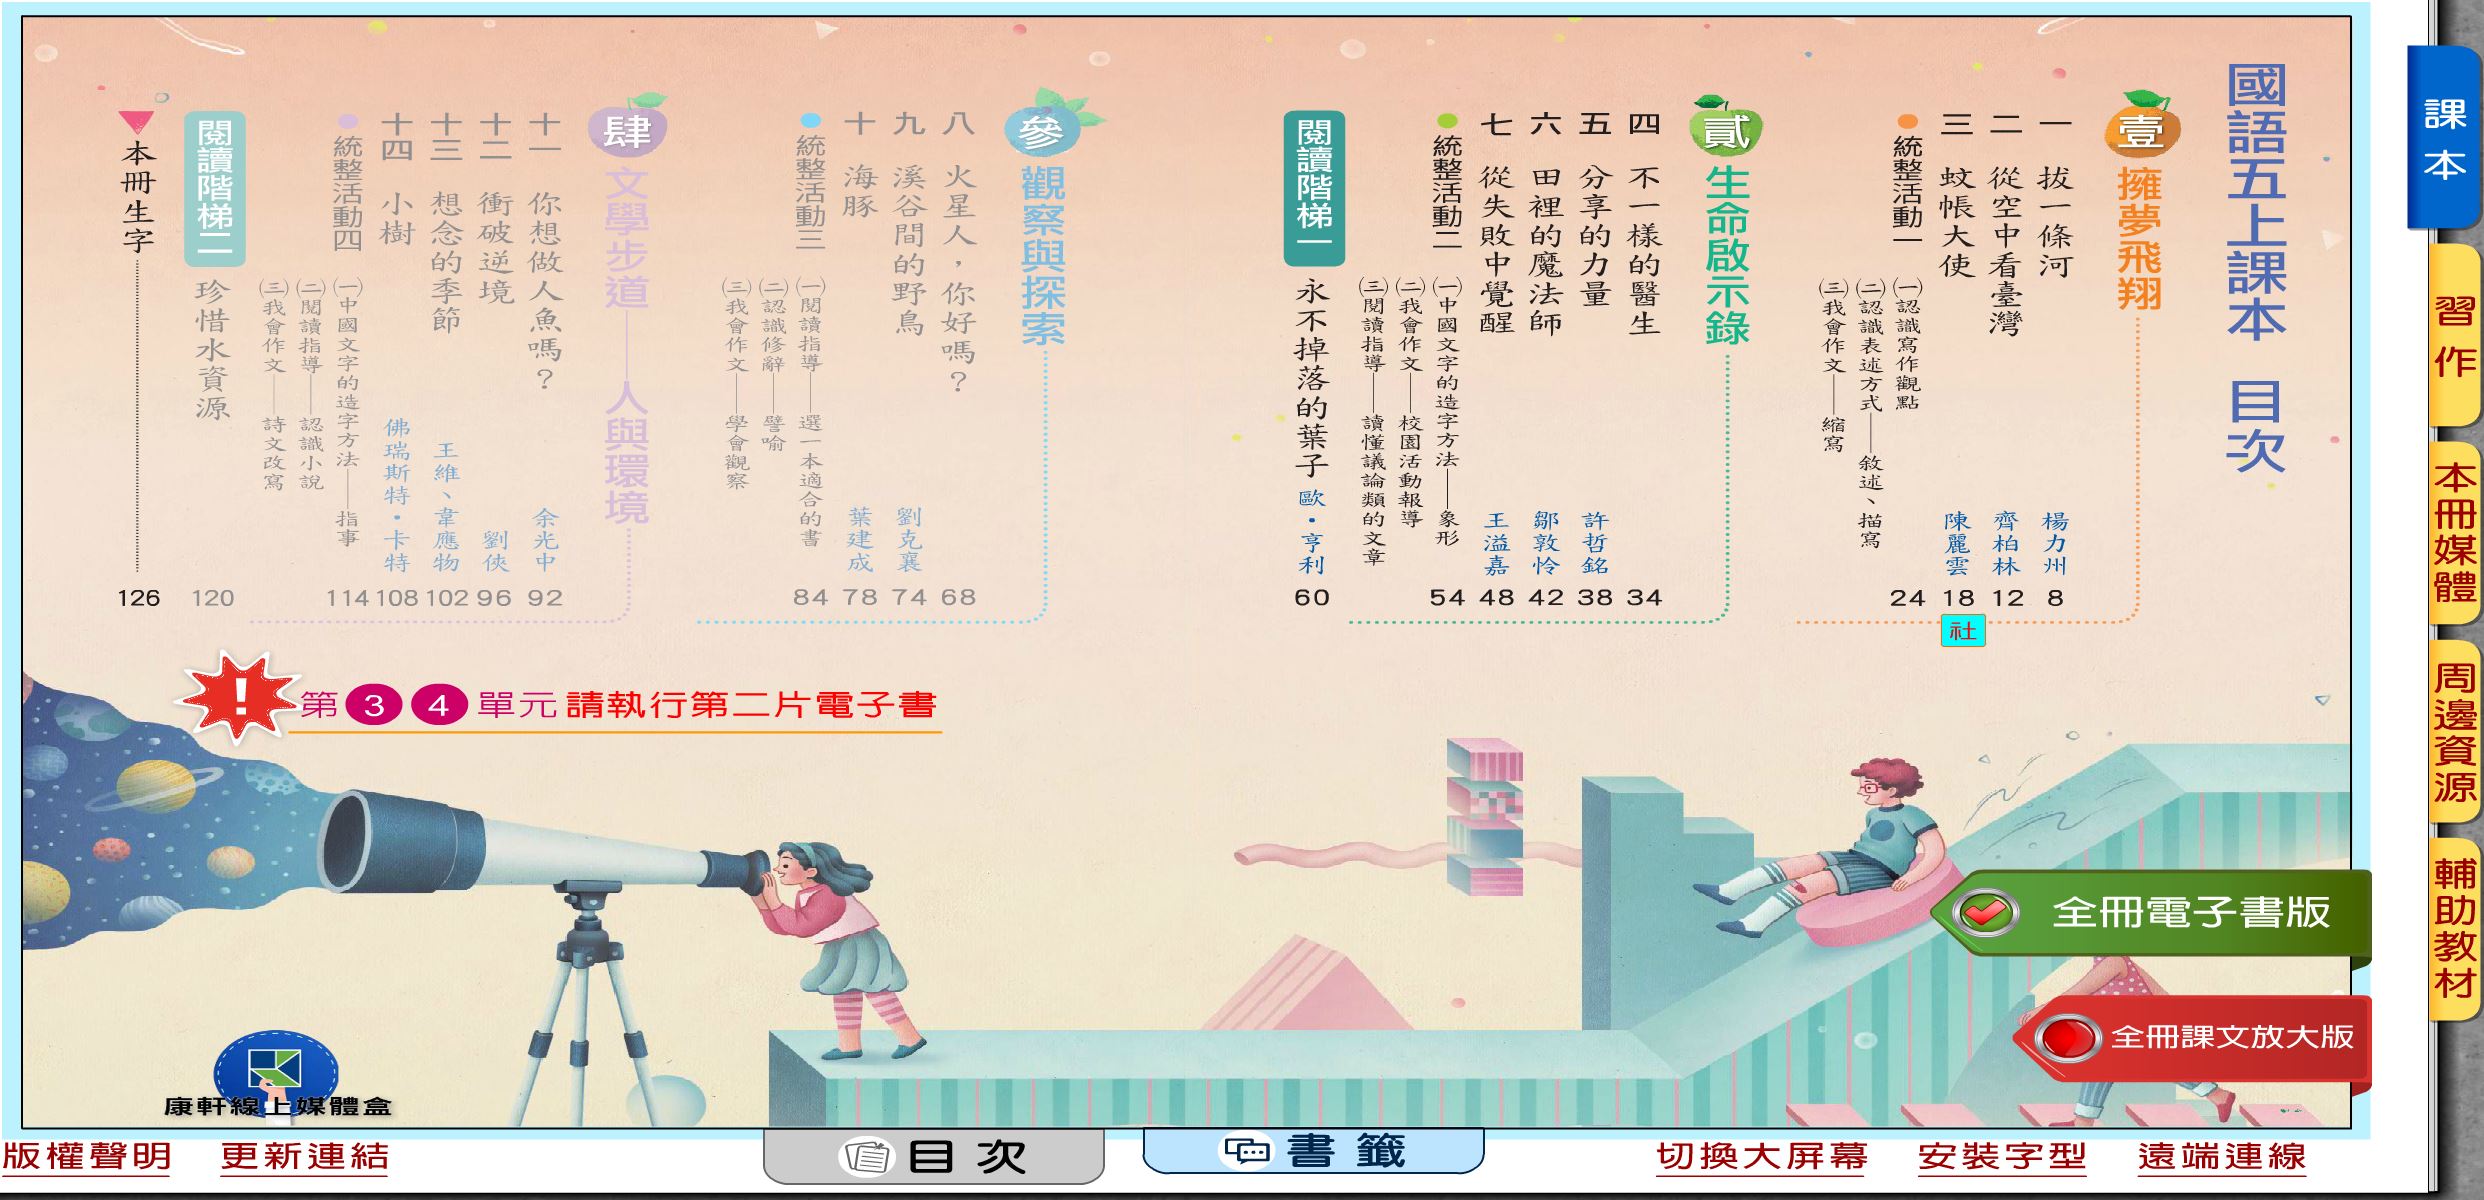Click the 目次 list icon at bottom
Image resolution: width=2484 pixels, height=1200 pixels.
pyautogui.click(x=867, y=1156)
